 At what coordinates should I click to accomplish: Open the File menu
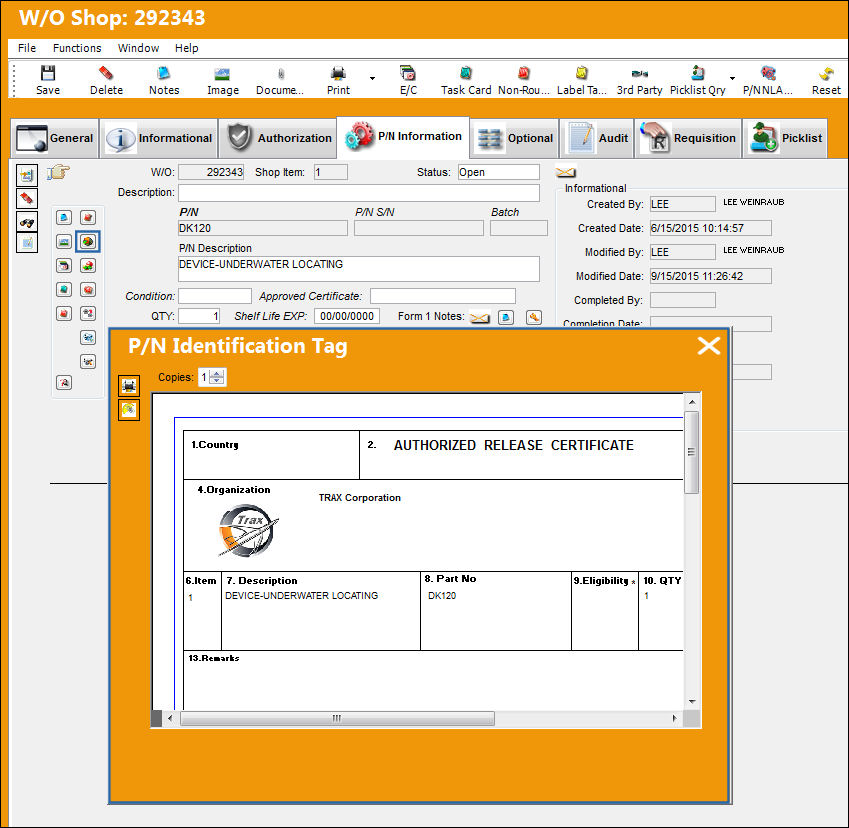click(27, 48)
